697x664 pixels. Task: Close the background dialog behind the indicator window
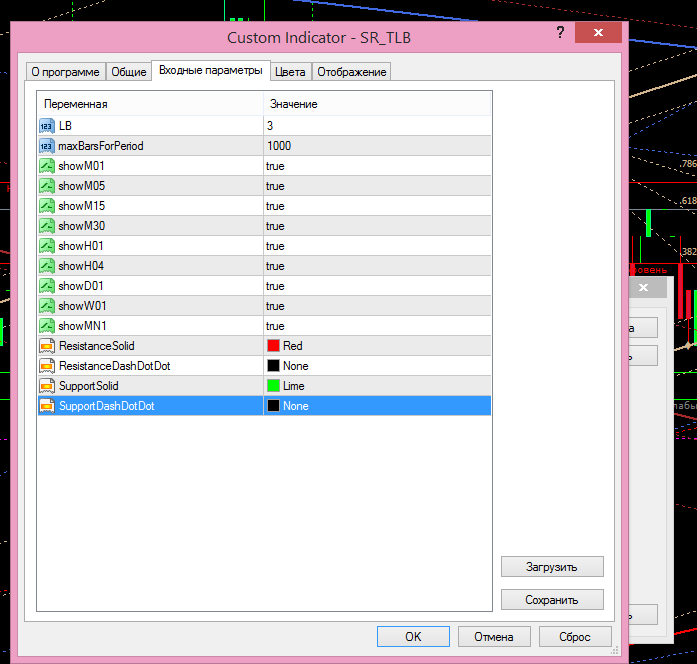643,288
